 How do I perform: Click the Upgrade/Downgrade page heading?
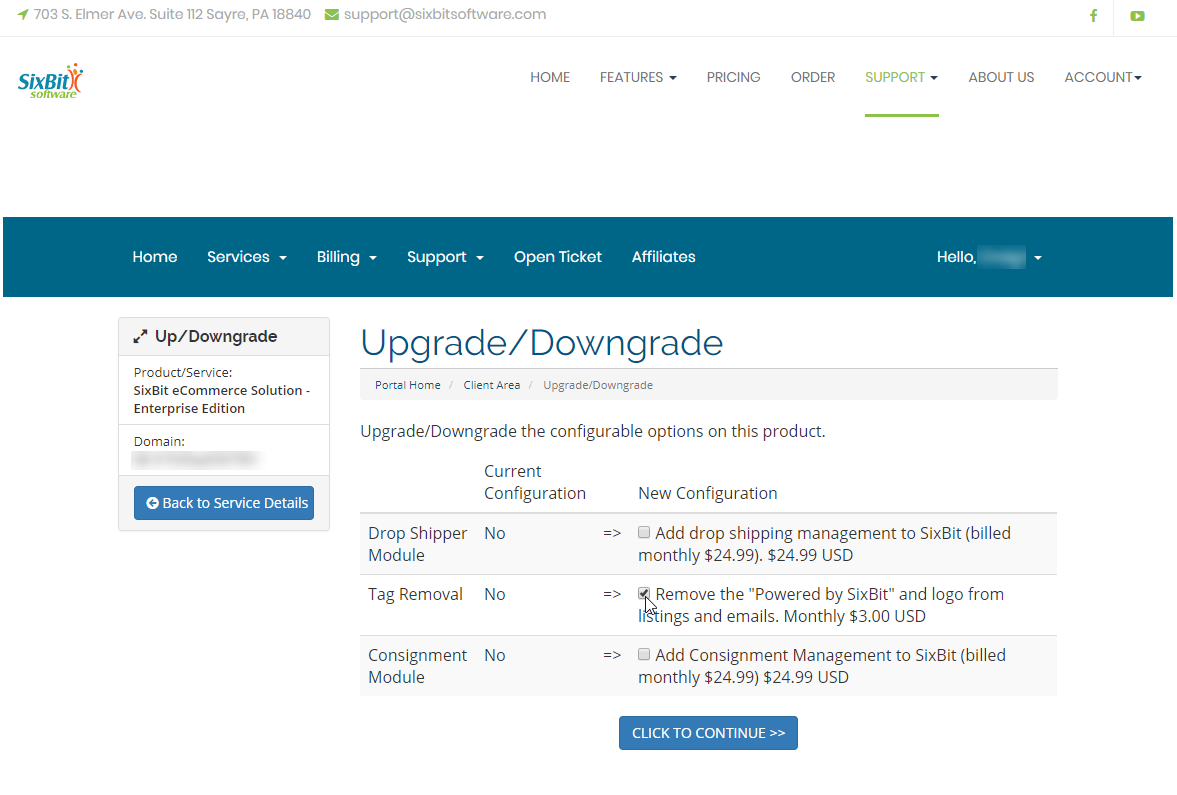pos(541,342)
